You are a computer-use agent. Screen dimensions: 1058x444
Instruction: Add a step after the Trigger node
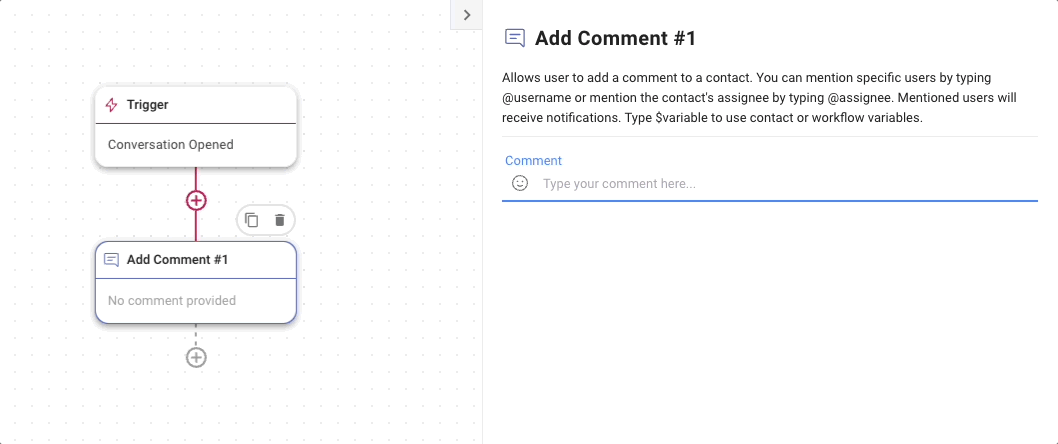[x=196, y=200]
